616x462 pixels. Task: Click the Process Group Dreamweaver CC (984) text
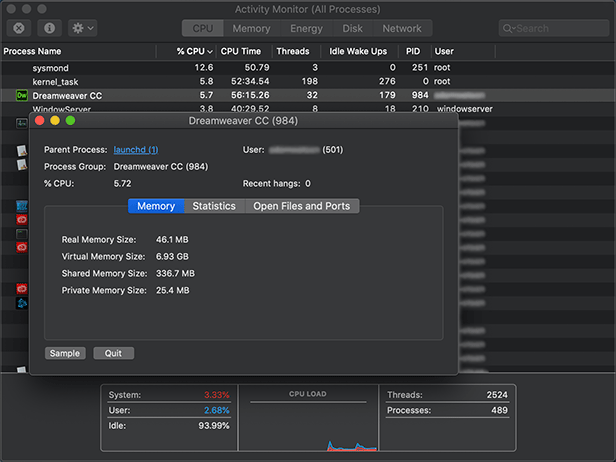[x=161, y=167]
